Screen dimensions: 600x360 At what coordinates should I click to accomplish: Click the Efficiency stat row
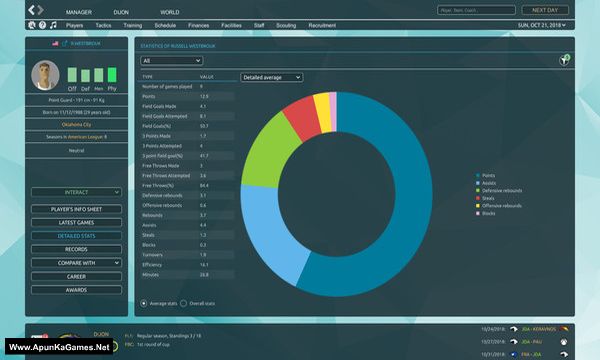coord(188,265)
